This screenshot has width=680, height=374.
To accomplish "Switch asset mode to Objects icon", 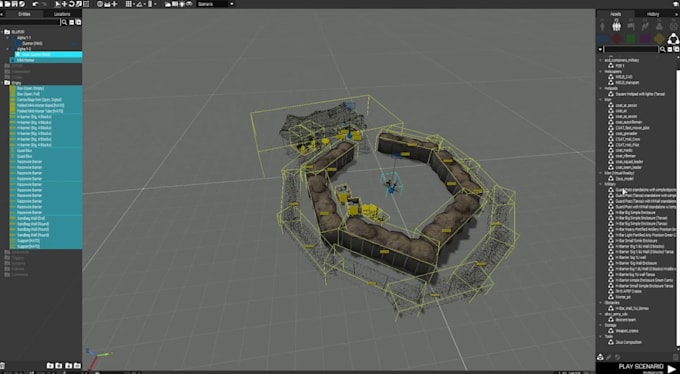I will click(x=602, y=25).
